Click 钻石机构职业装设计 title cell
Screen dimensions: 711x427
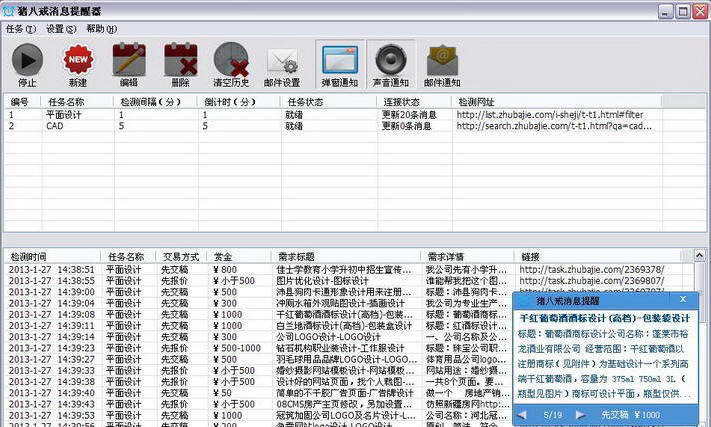(340, 348)
